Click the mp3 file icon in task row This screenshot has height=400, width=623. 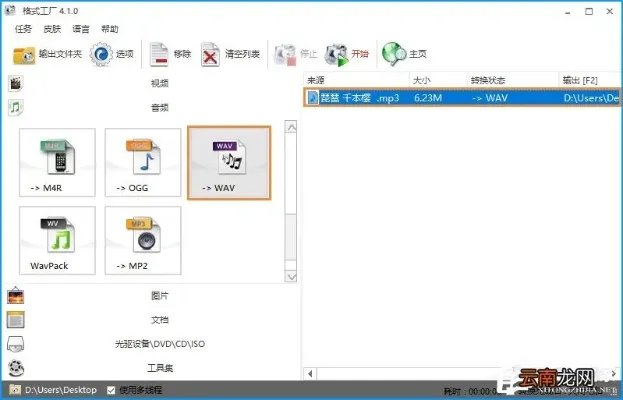(313, 97)
